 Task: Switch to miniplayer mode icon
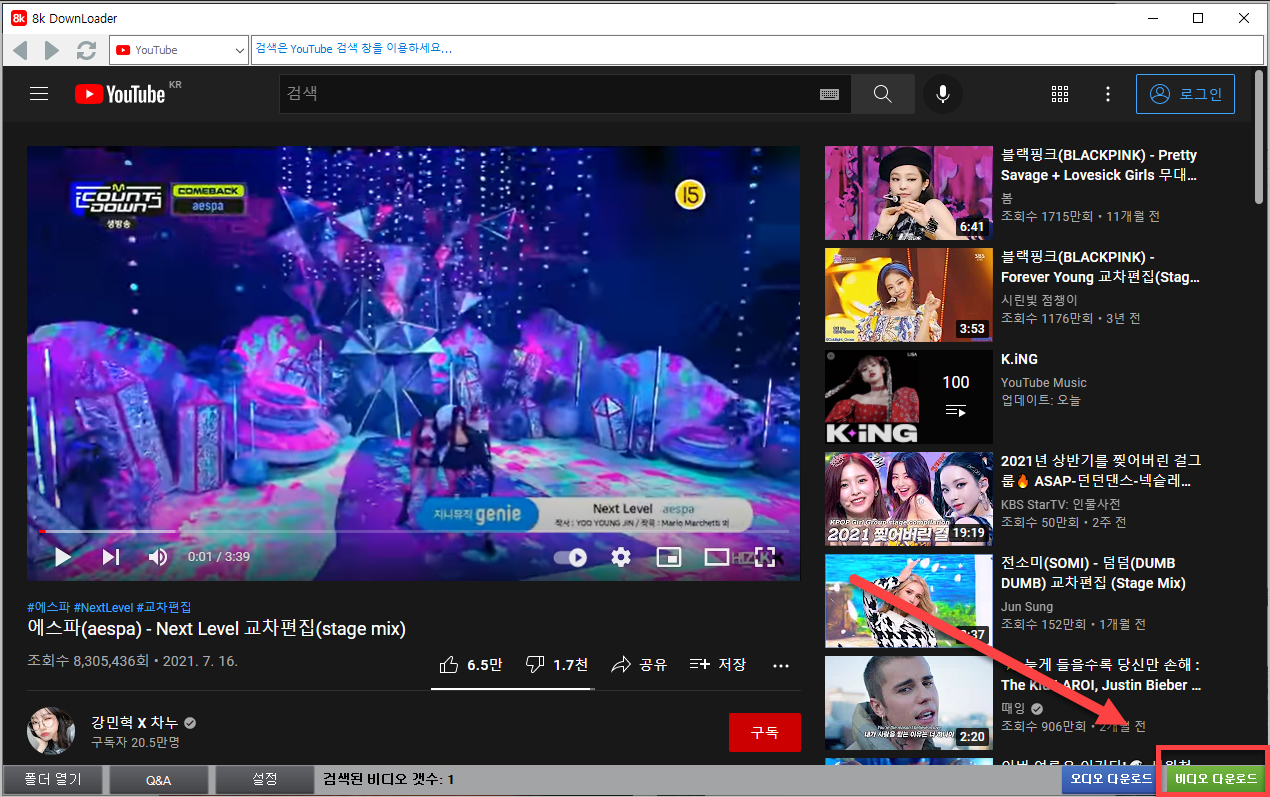(x=669, y=557)
